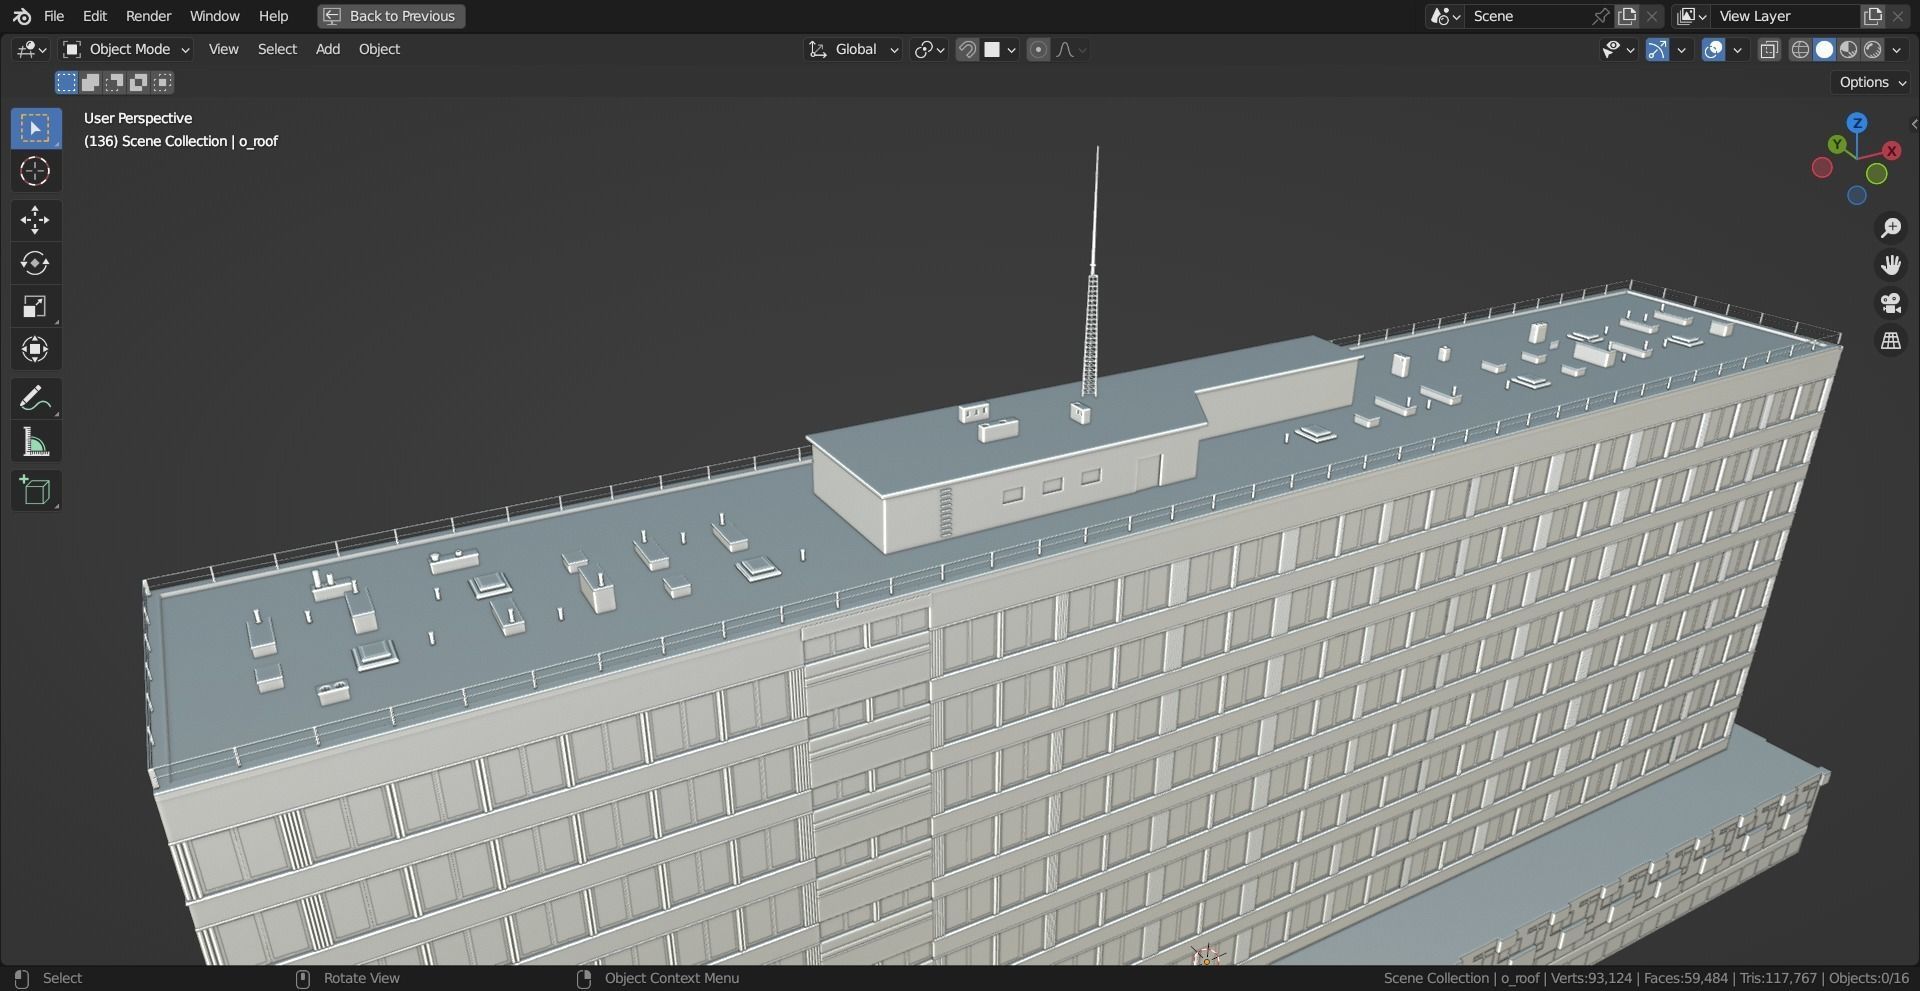Click the View Layer name field
Viewport: 1920px width, 991px height.
coord(1785,16)
